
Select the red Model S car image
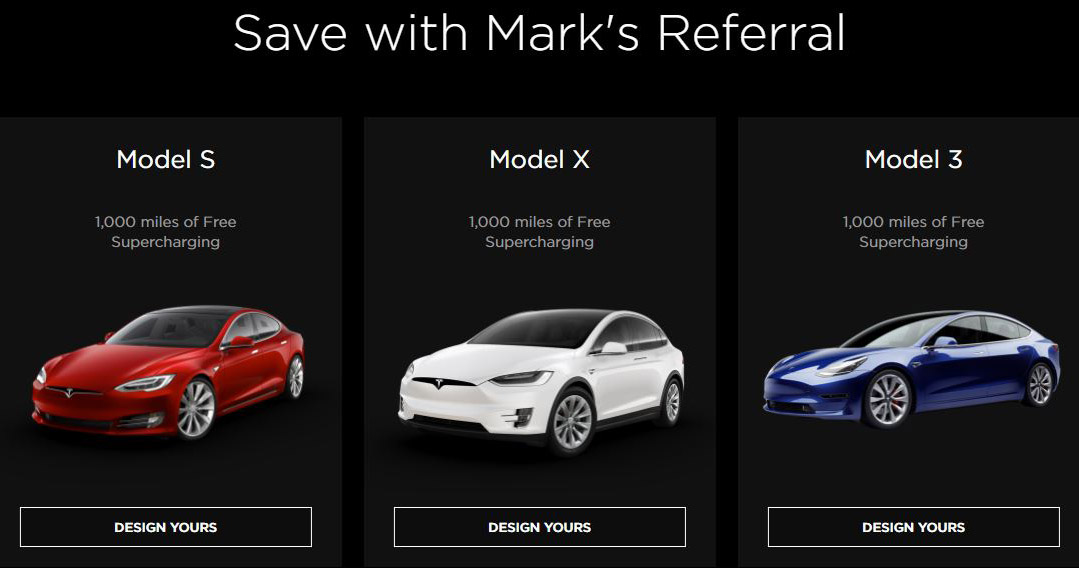coord(169,372)
